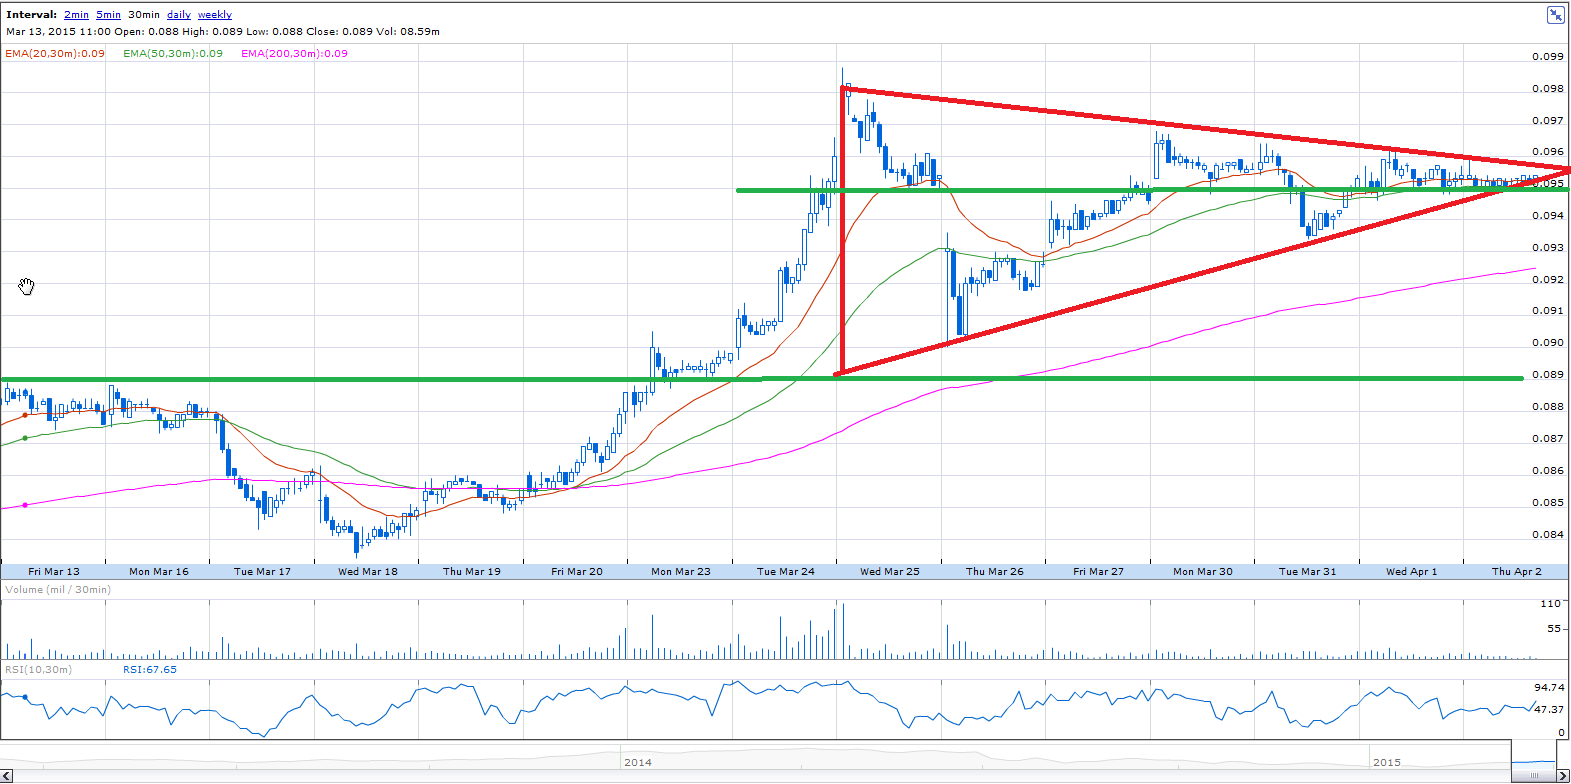
Task: Click the Tue Mar 24 date label
Action: pos(786,572)
